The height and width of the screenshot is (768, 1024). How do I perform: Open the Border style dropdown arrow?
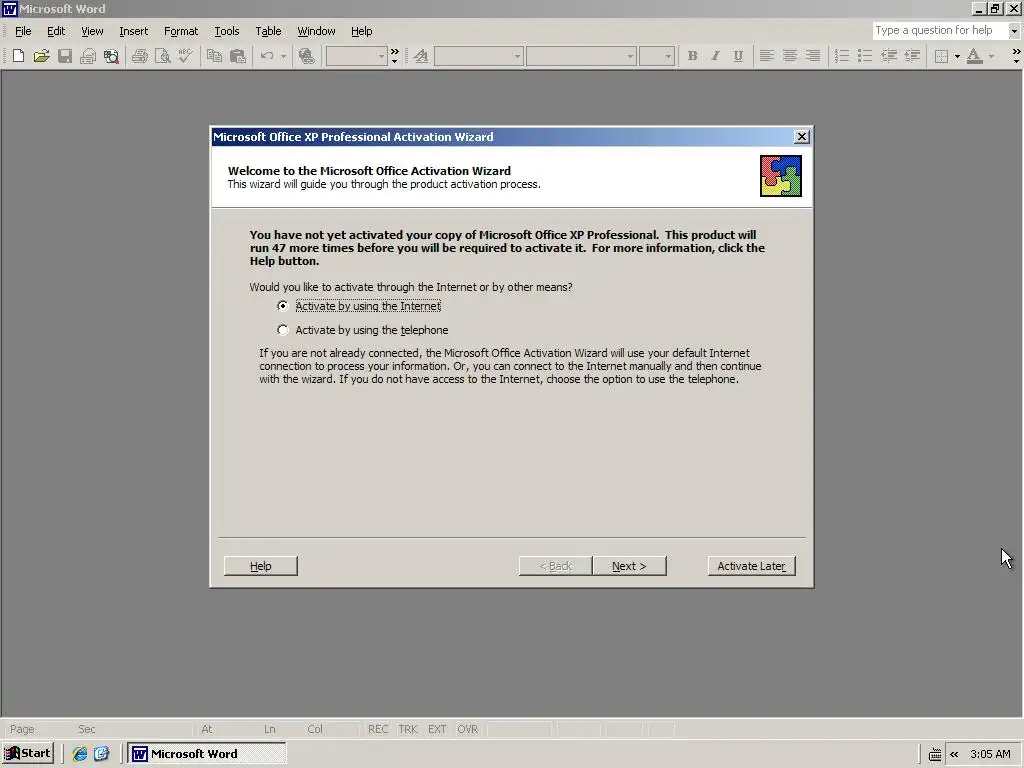pyautogui.click(x=957, y=56)
